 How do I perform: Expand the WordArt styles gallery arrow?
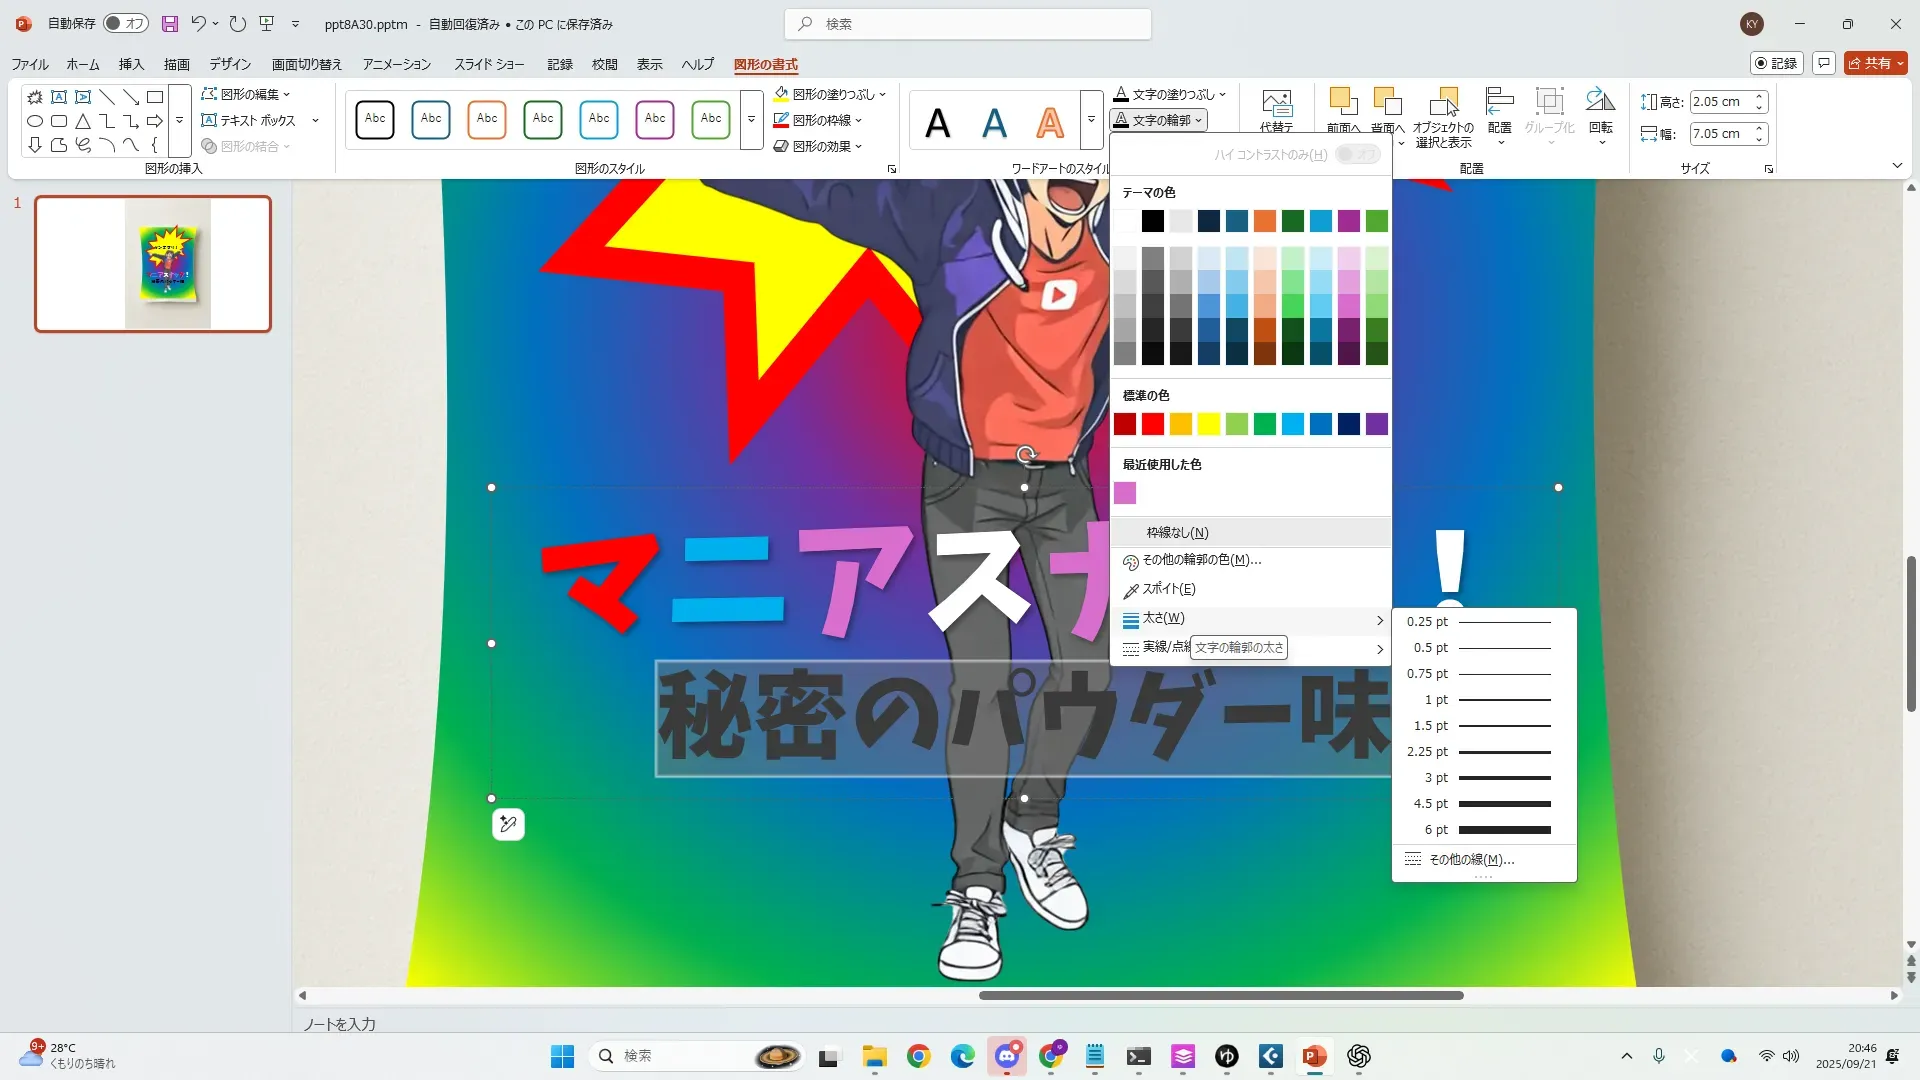[1091, 120]
